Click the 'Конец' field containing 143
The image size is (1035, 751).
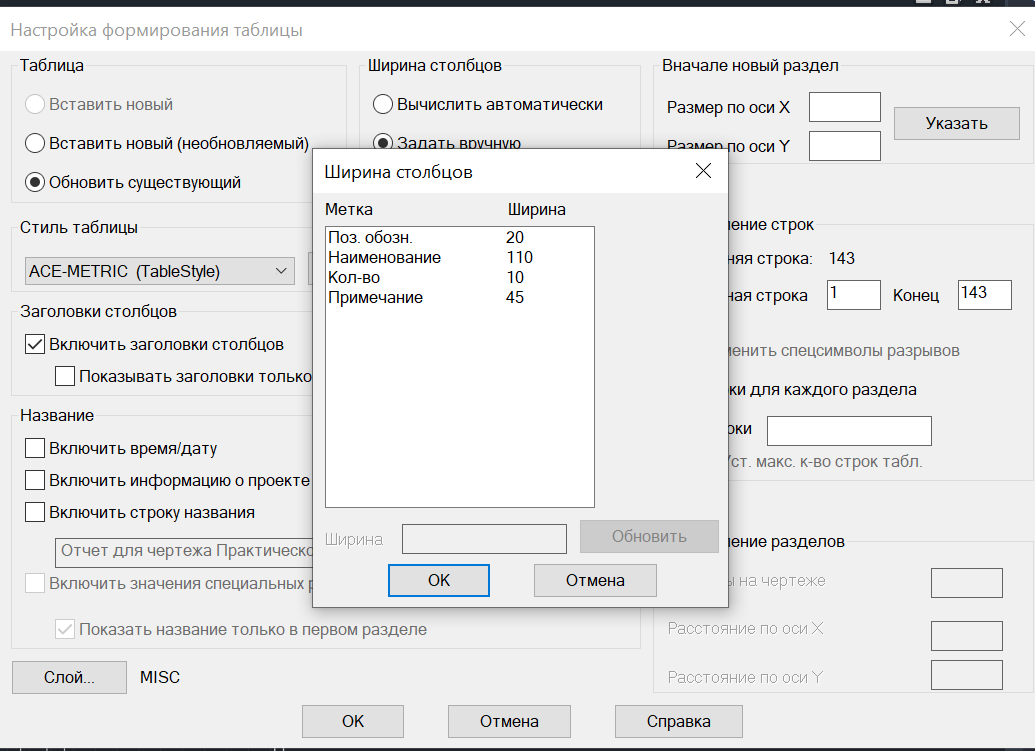985,295
